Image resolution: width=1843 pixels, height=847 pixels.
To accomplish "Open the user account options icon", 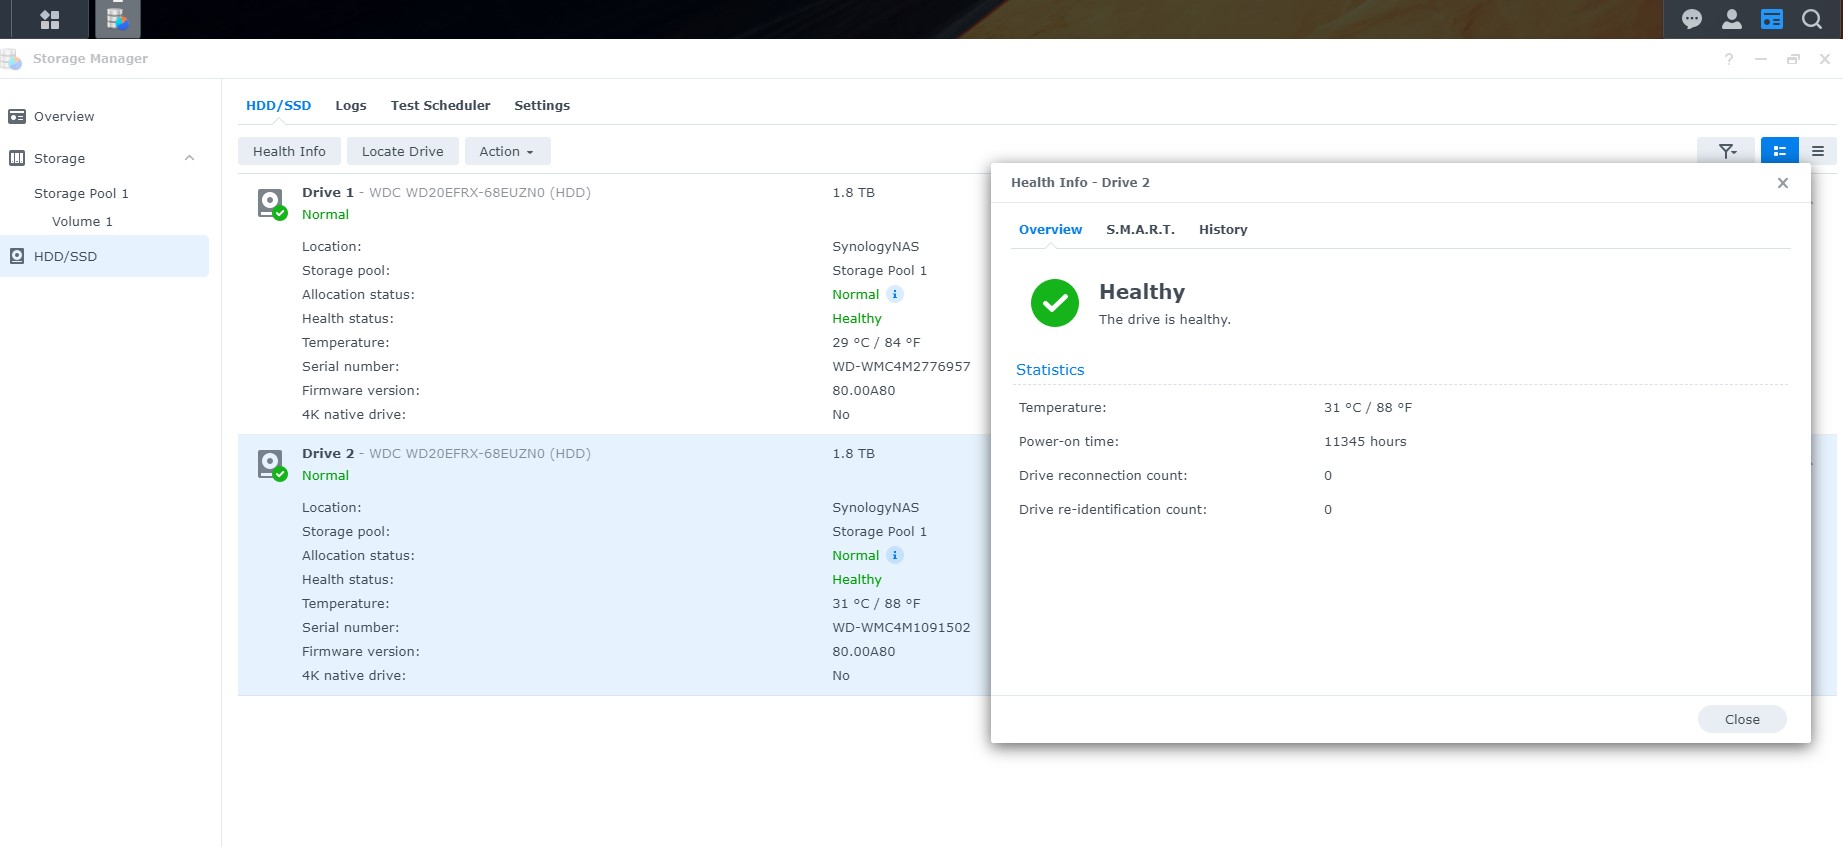I will [x=1732, y=19].
